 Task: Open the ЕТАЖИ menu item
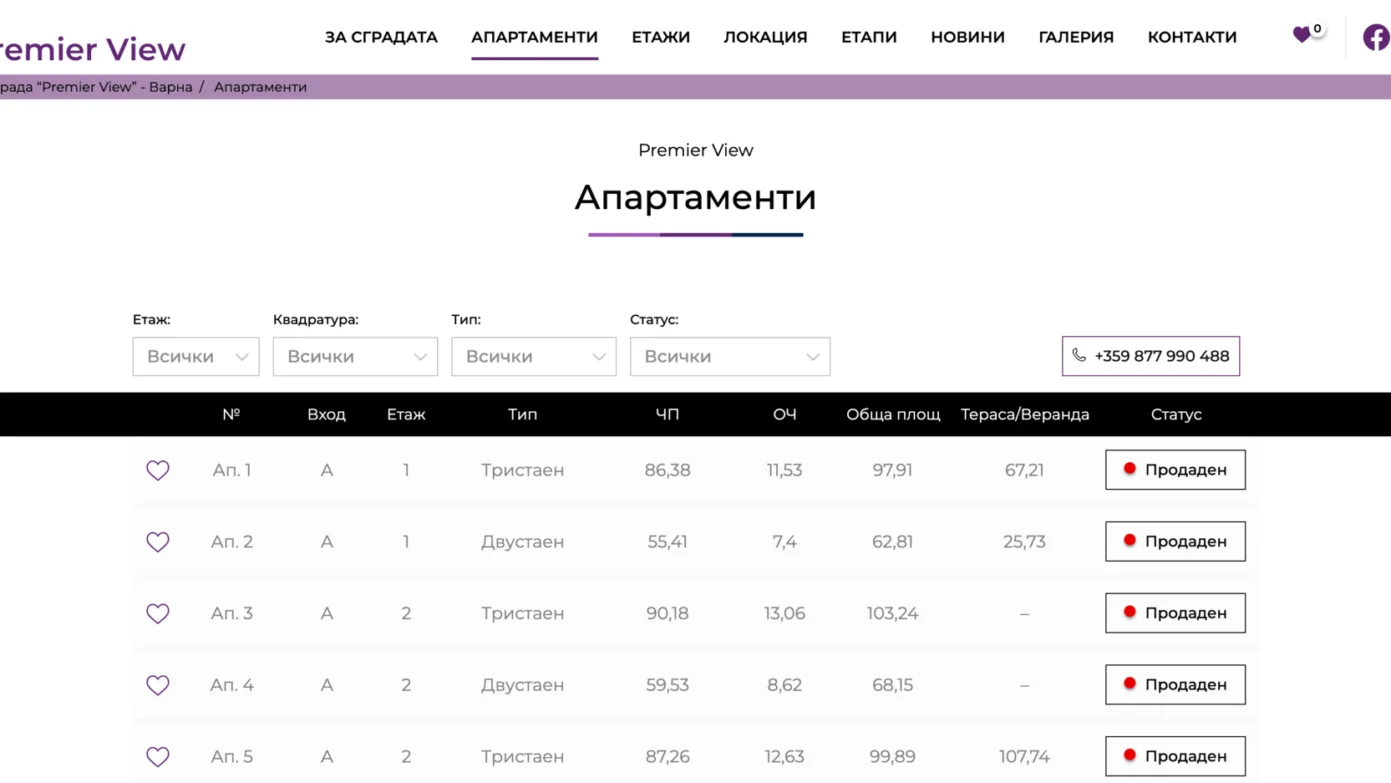[660, 37]
